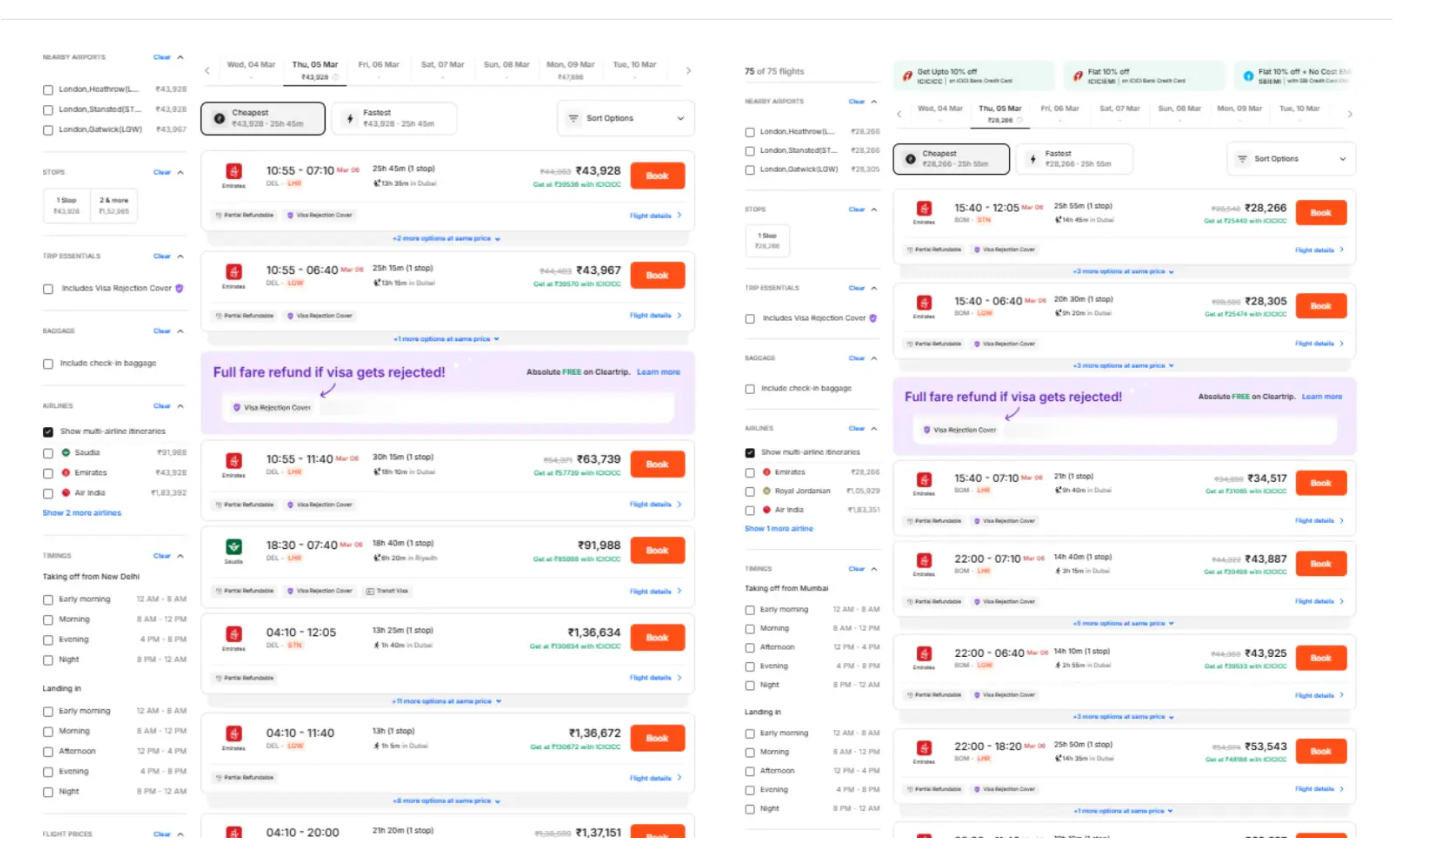Viewport: 1435px width, 868px height.
Task: Open the Sort Options dropdown beside Fastest ₹28,266
Action: tap(1291, 159)
